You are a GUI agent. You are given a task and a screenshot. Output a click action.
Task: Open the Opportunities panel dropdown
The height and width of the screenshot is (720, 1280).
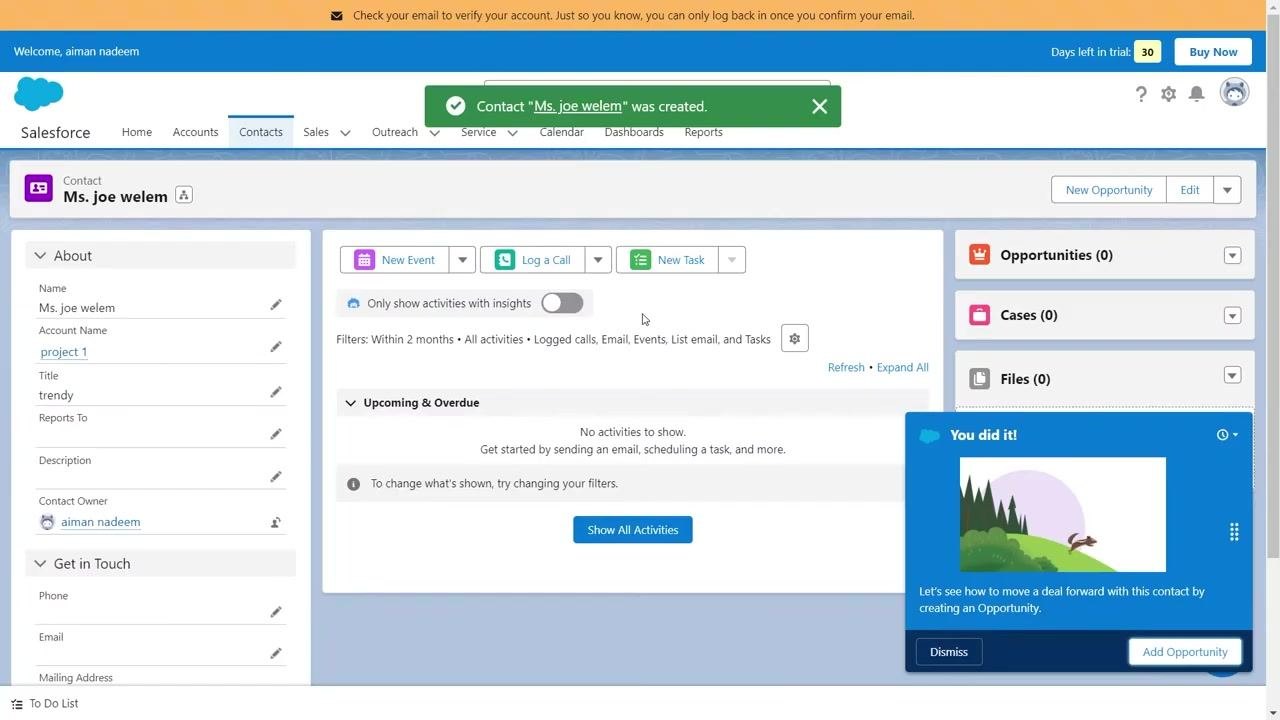coord(1232,255)
